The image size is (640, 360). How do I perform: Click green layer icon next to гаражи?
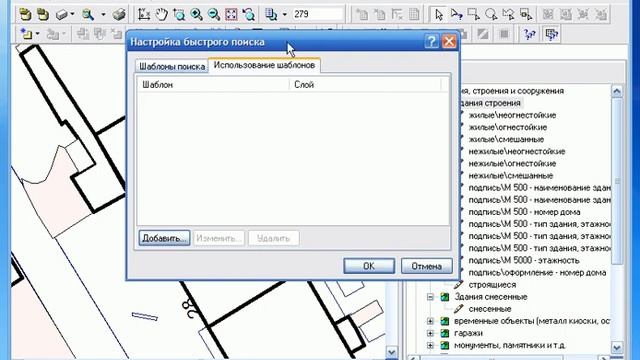[x=444, y=333]
